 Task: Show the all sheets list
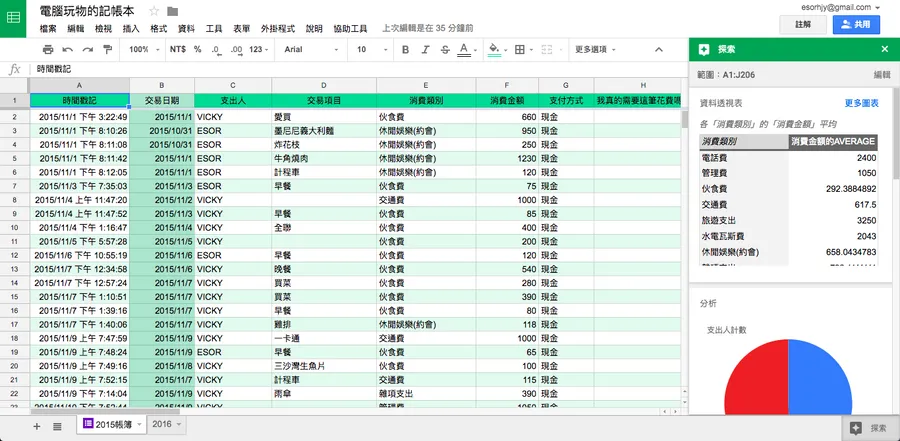pos(57,426)
